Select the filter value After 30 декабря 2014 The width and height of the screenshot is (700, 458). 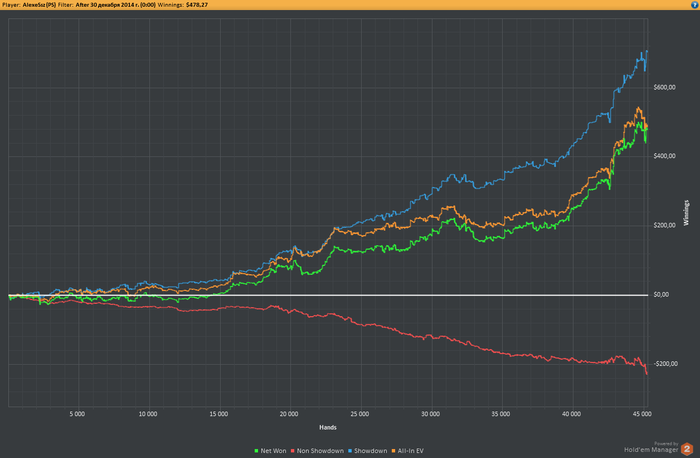(116, 5)
